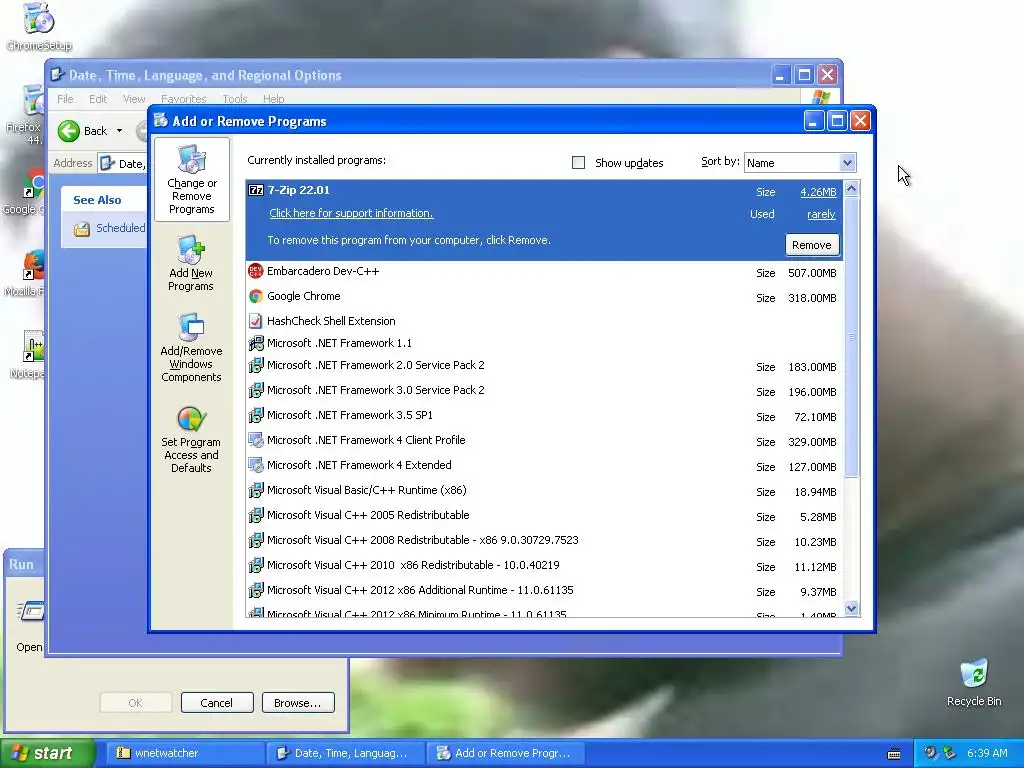This screenshot has width=1024, height=768.
Task: Open the Edit menu in Date, Time window
Action: 98,99
